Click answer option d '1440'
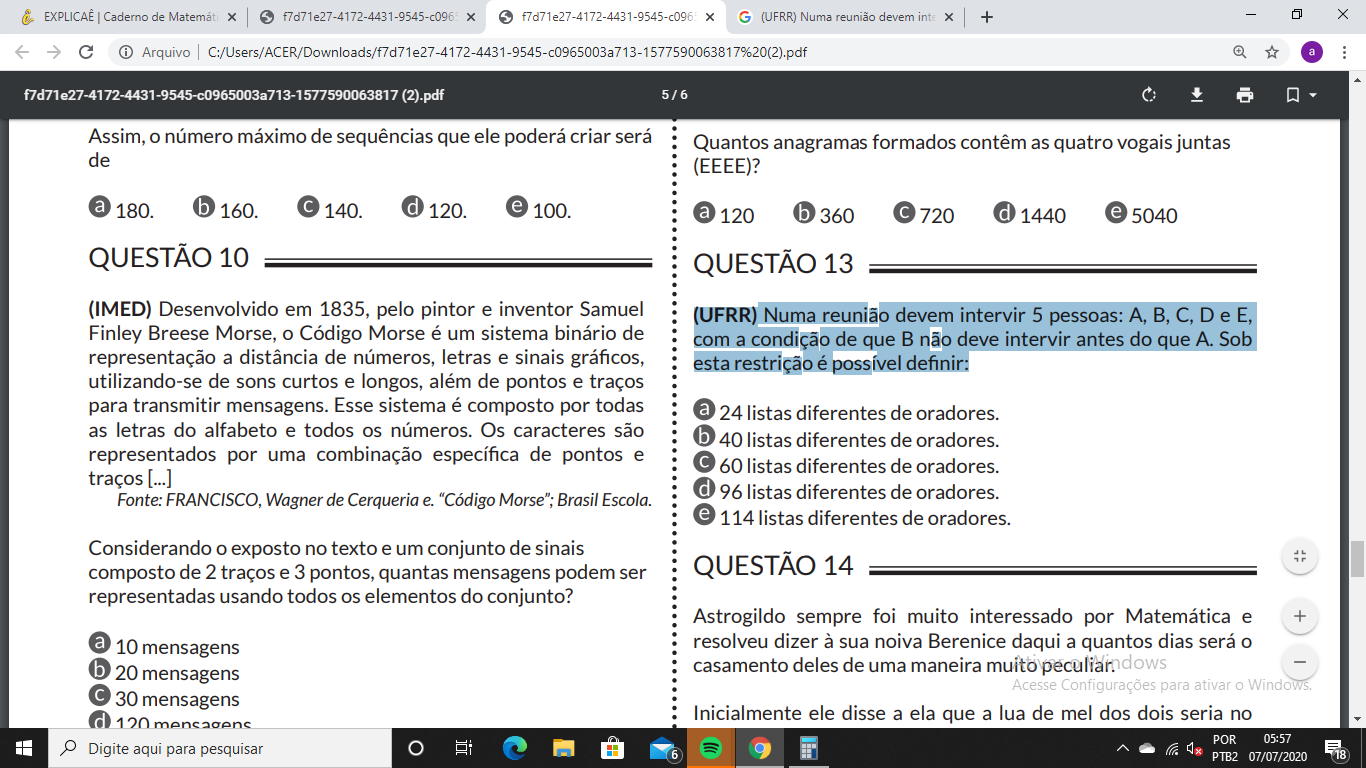1366x768 pixels. pyautogui.click(x=1030, y=215)
